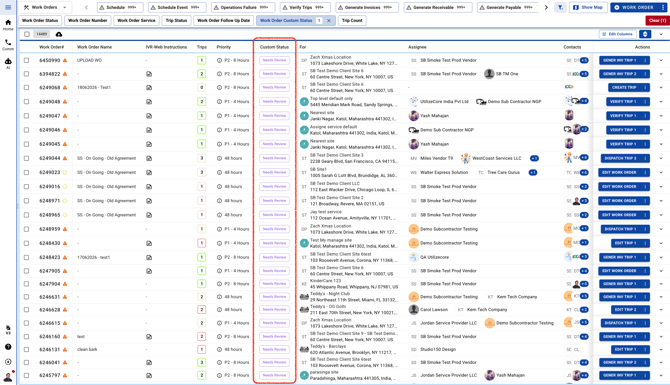
Task: Select the checkbox for work order 6450990
Action: pos(26,61)
